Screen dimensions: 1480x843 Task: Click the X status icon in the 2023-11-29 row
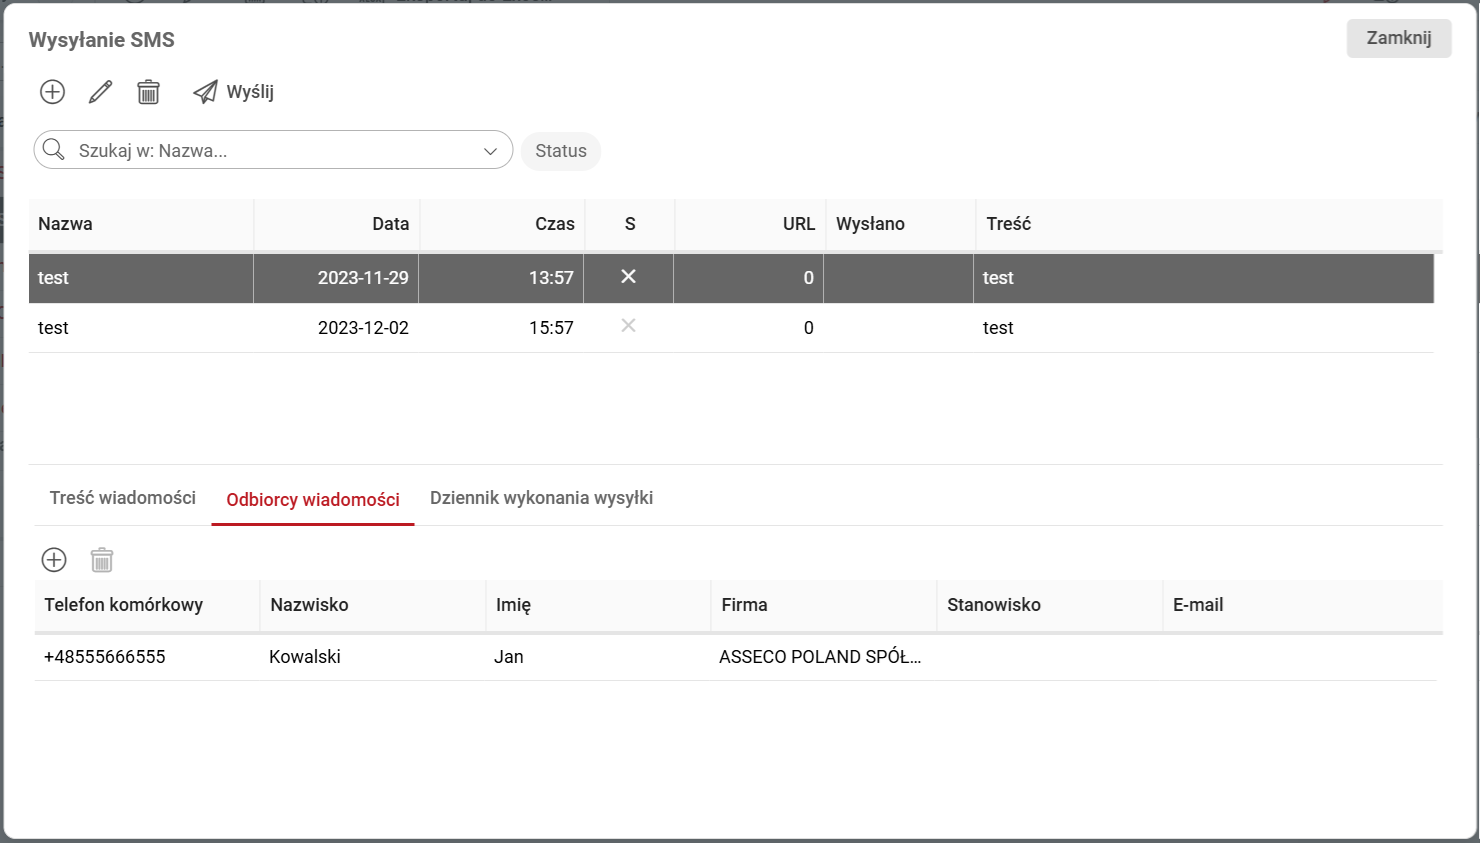point(628,277)
